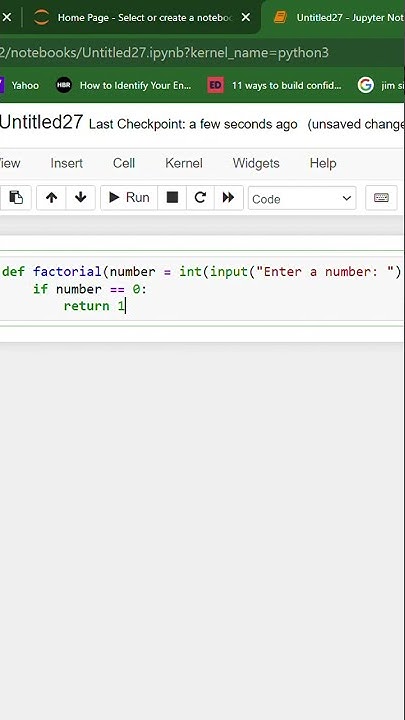Open the 11 ways to build confid... bookmark

tap(275, 85)
